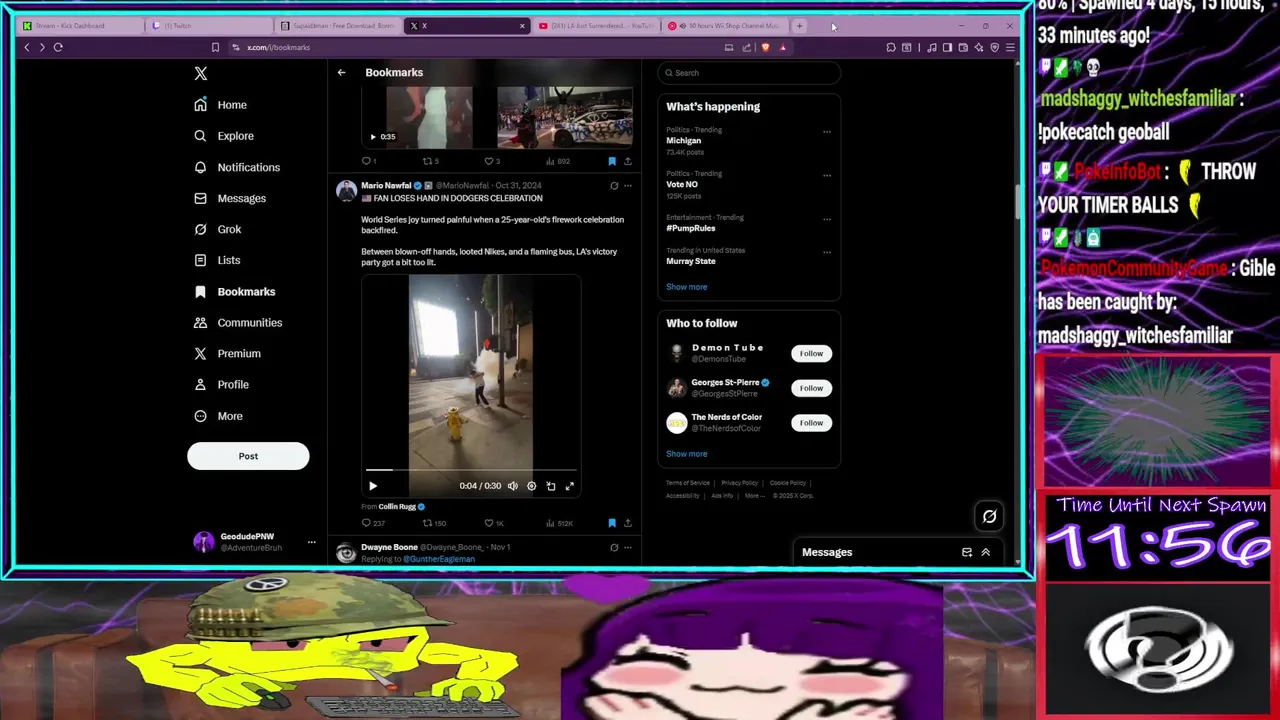Click the back arrow beside Bookmarks heading
Viewport: 1280px width, 720px height.
(x=341, y=72)
